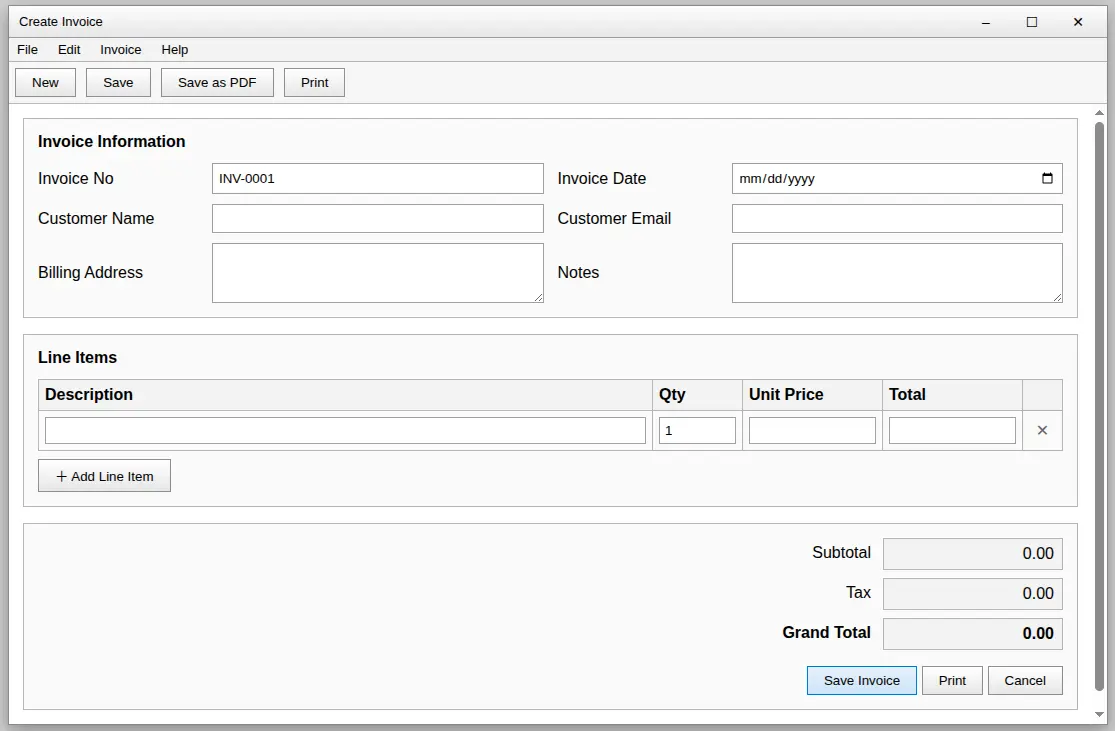Viewport: 1115px width, 731px height.
Task: Click the calendar icon in Invoice Date
Action: [1047, 179]
